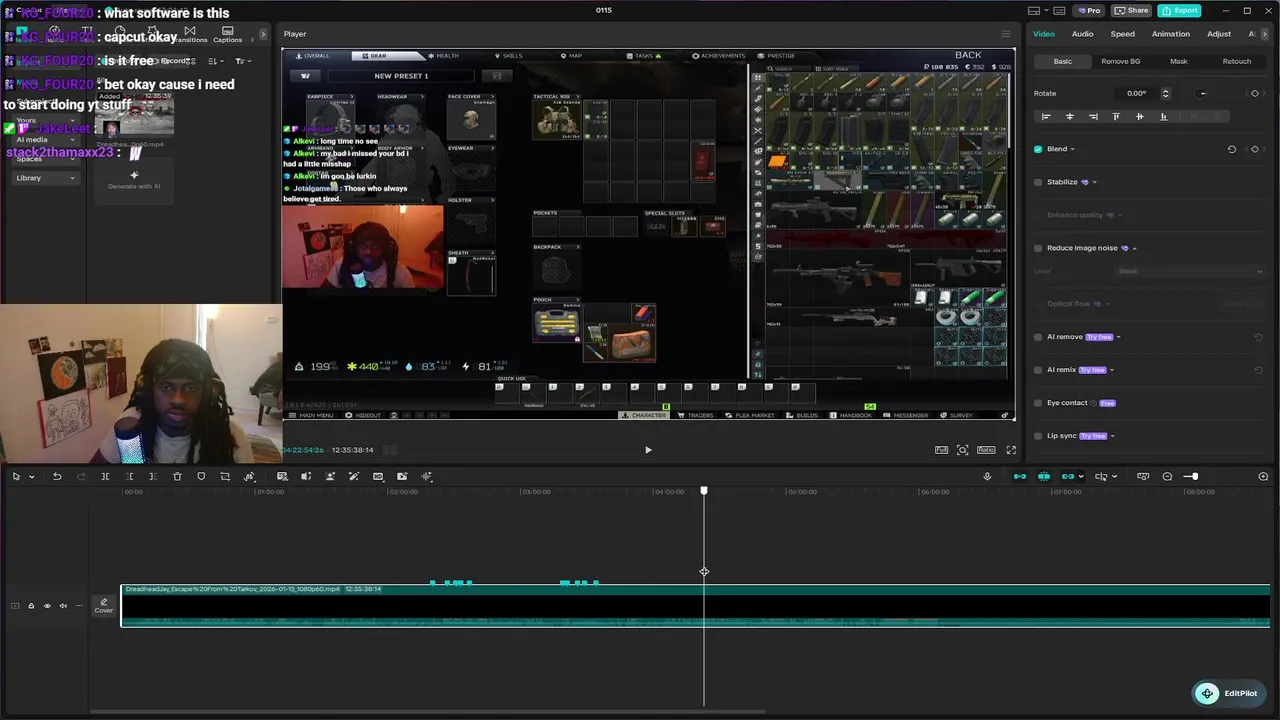Expand the AI remix options arrow
1280x720 pixels.
tap(1112, 370)
